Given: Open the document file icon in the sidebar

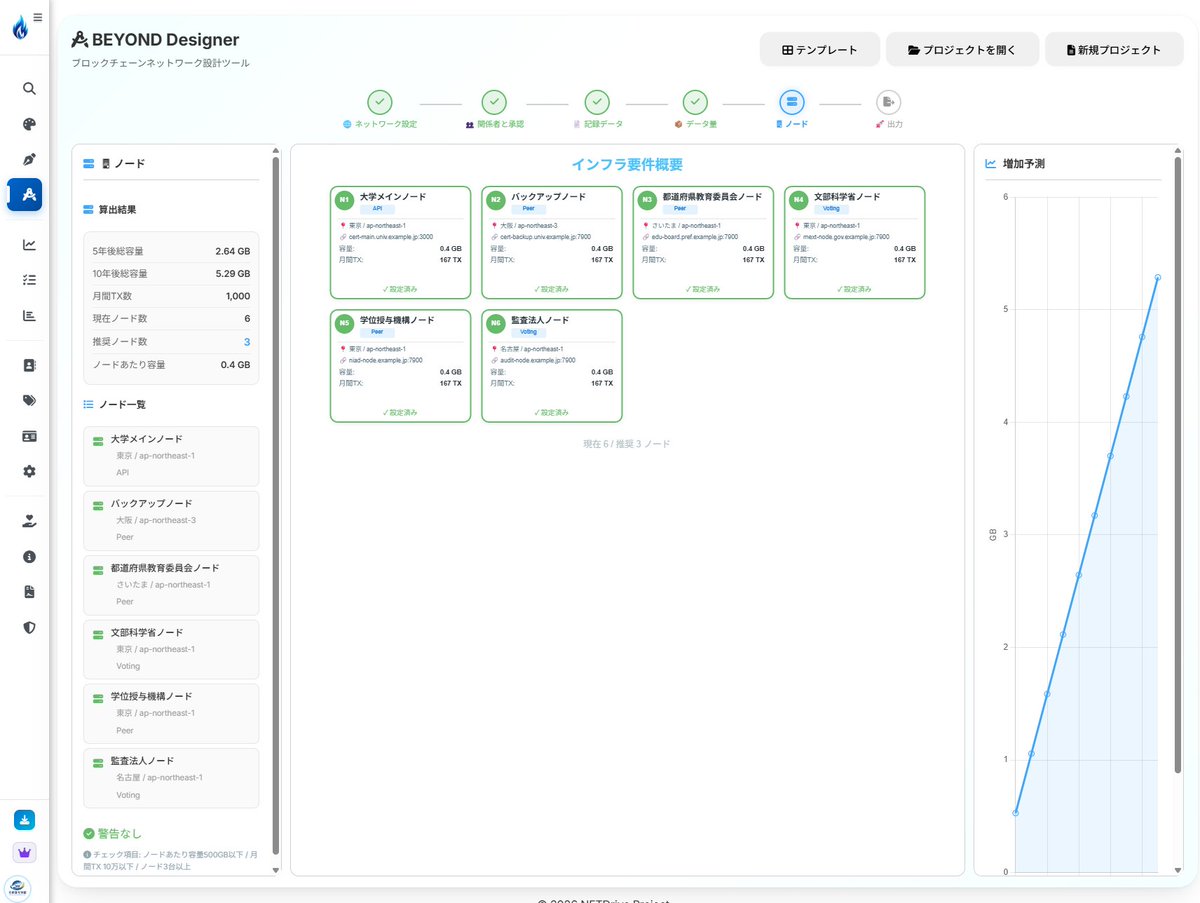Looking at the screenshot, I should (x=29, y=592).
